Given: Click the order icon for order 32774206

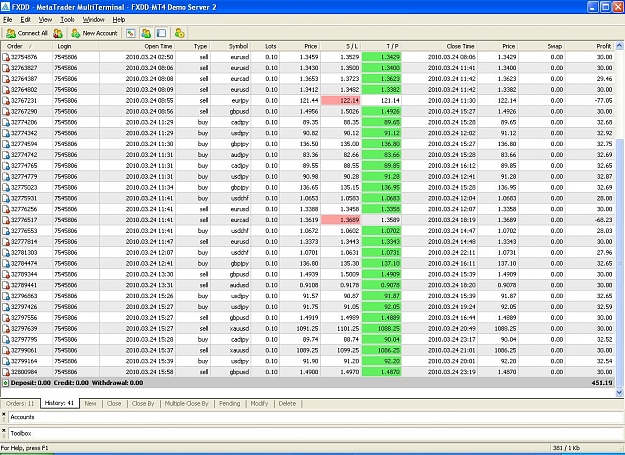Looking at the screenshot, I should point(6,122).
